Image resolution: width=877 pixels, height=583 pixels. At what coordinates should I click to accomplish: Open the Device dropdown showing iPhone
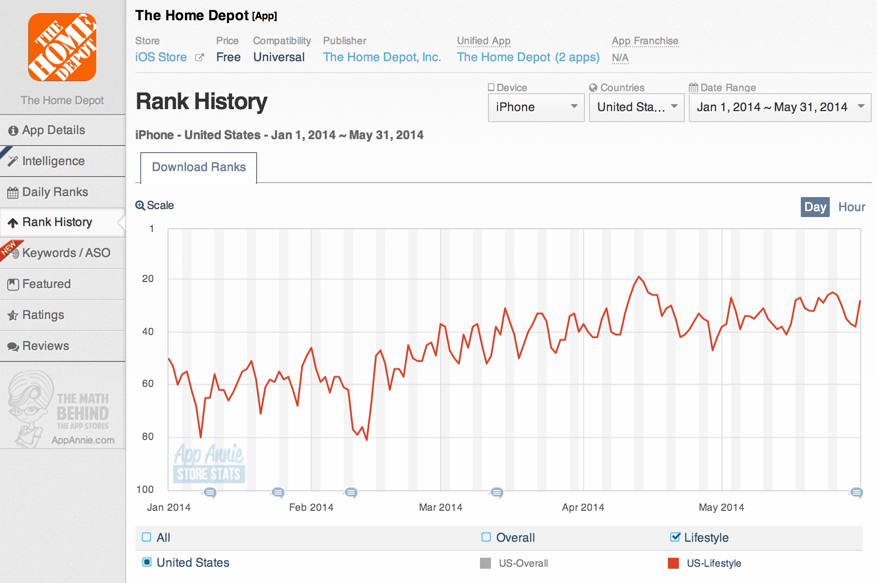click(x=536, y=107)
